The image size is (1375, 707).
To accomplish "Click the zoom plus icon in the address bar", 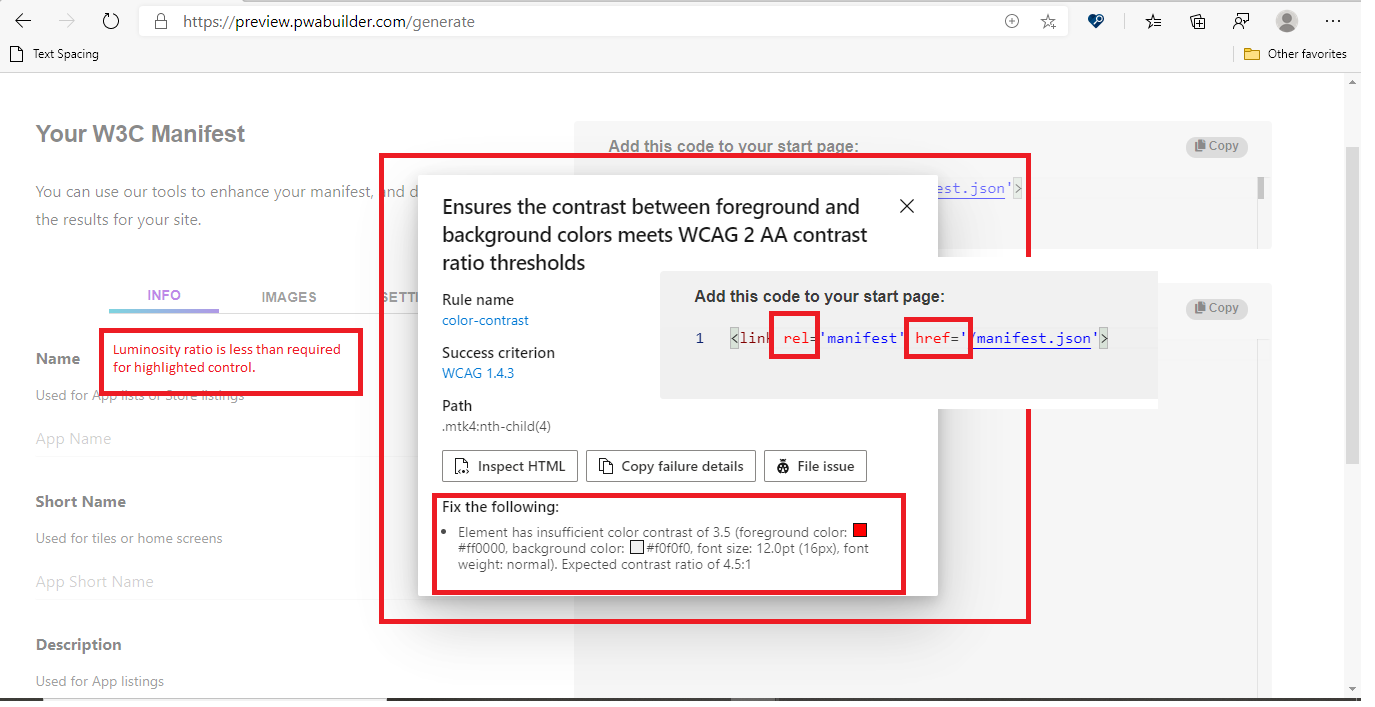I will pos(1012,20).
